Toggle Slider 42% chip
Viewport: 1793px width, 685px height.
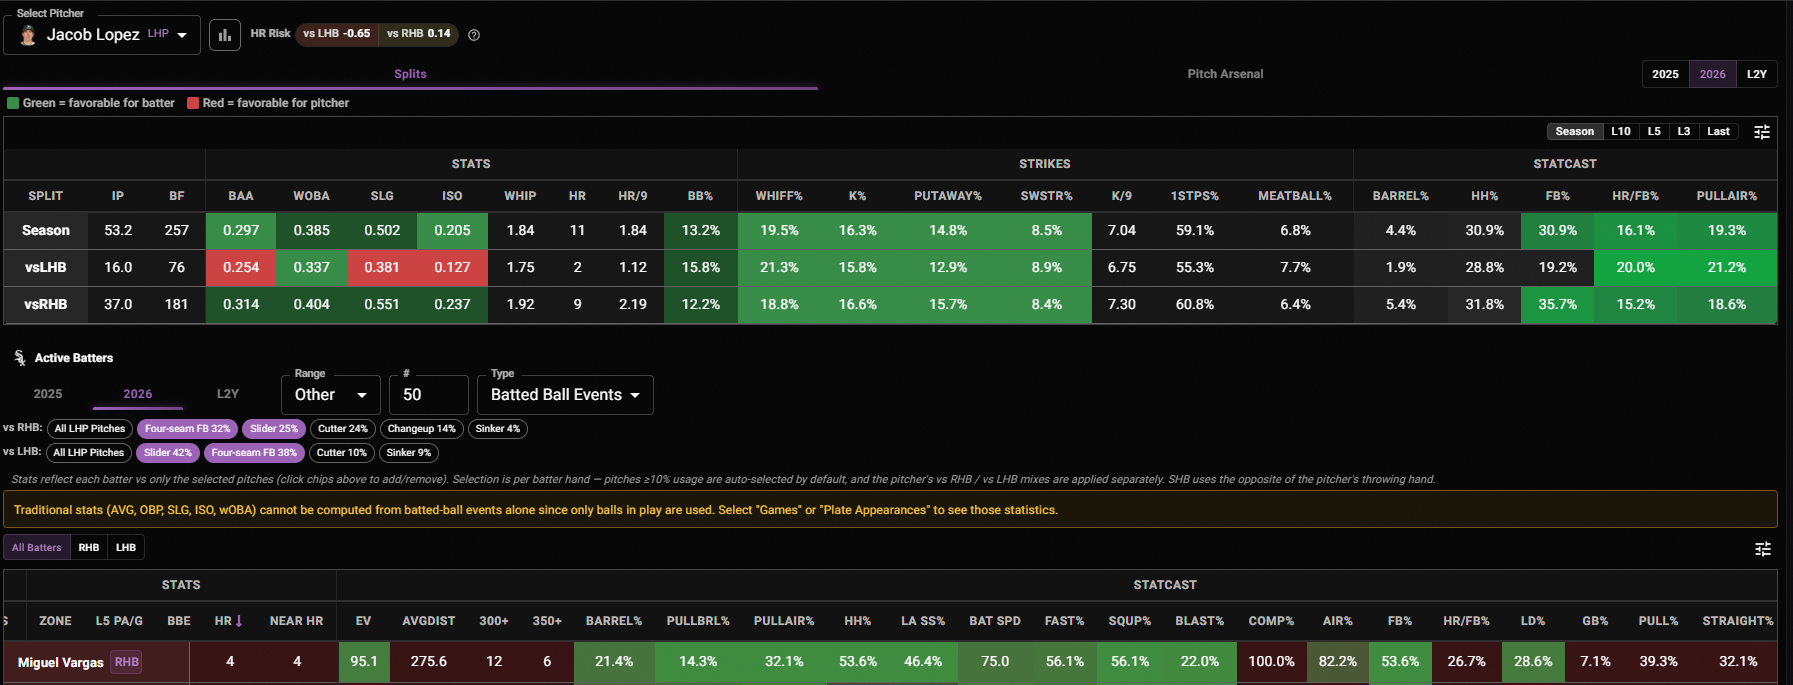click(167, 453)
